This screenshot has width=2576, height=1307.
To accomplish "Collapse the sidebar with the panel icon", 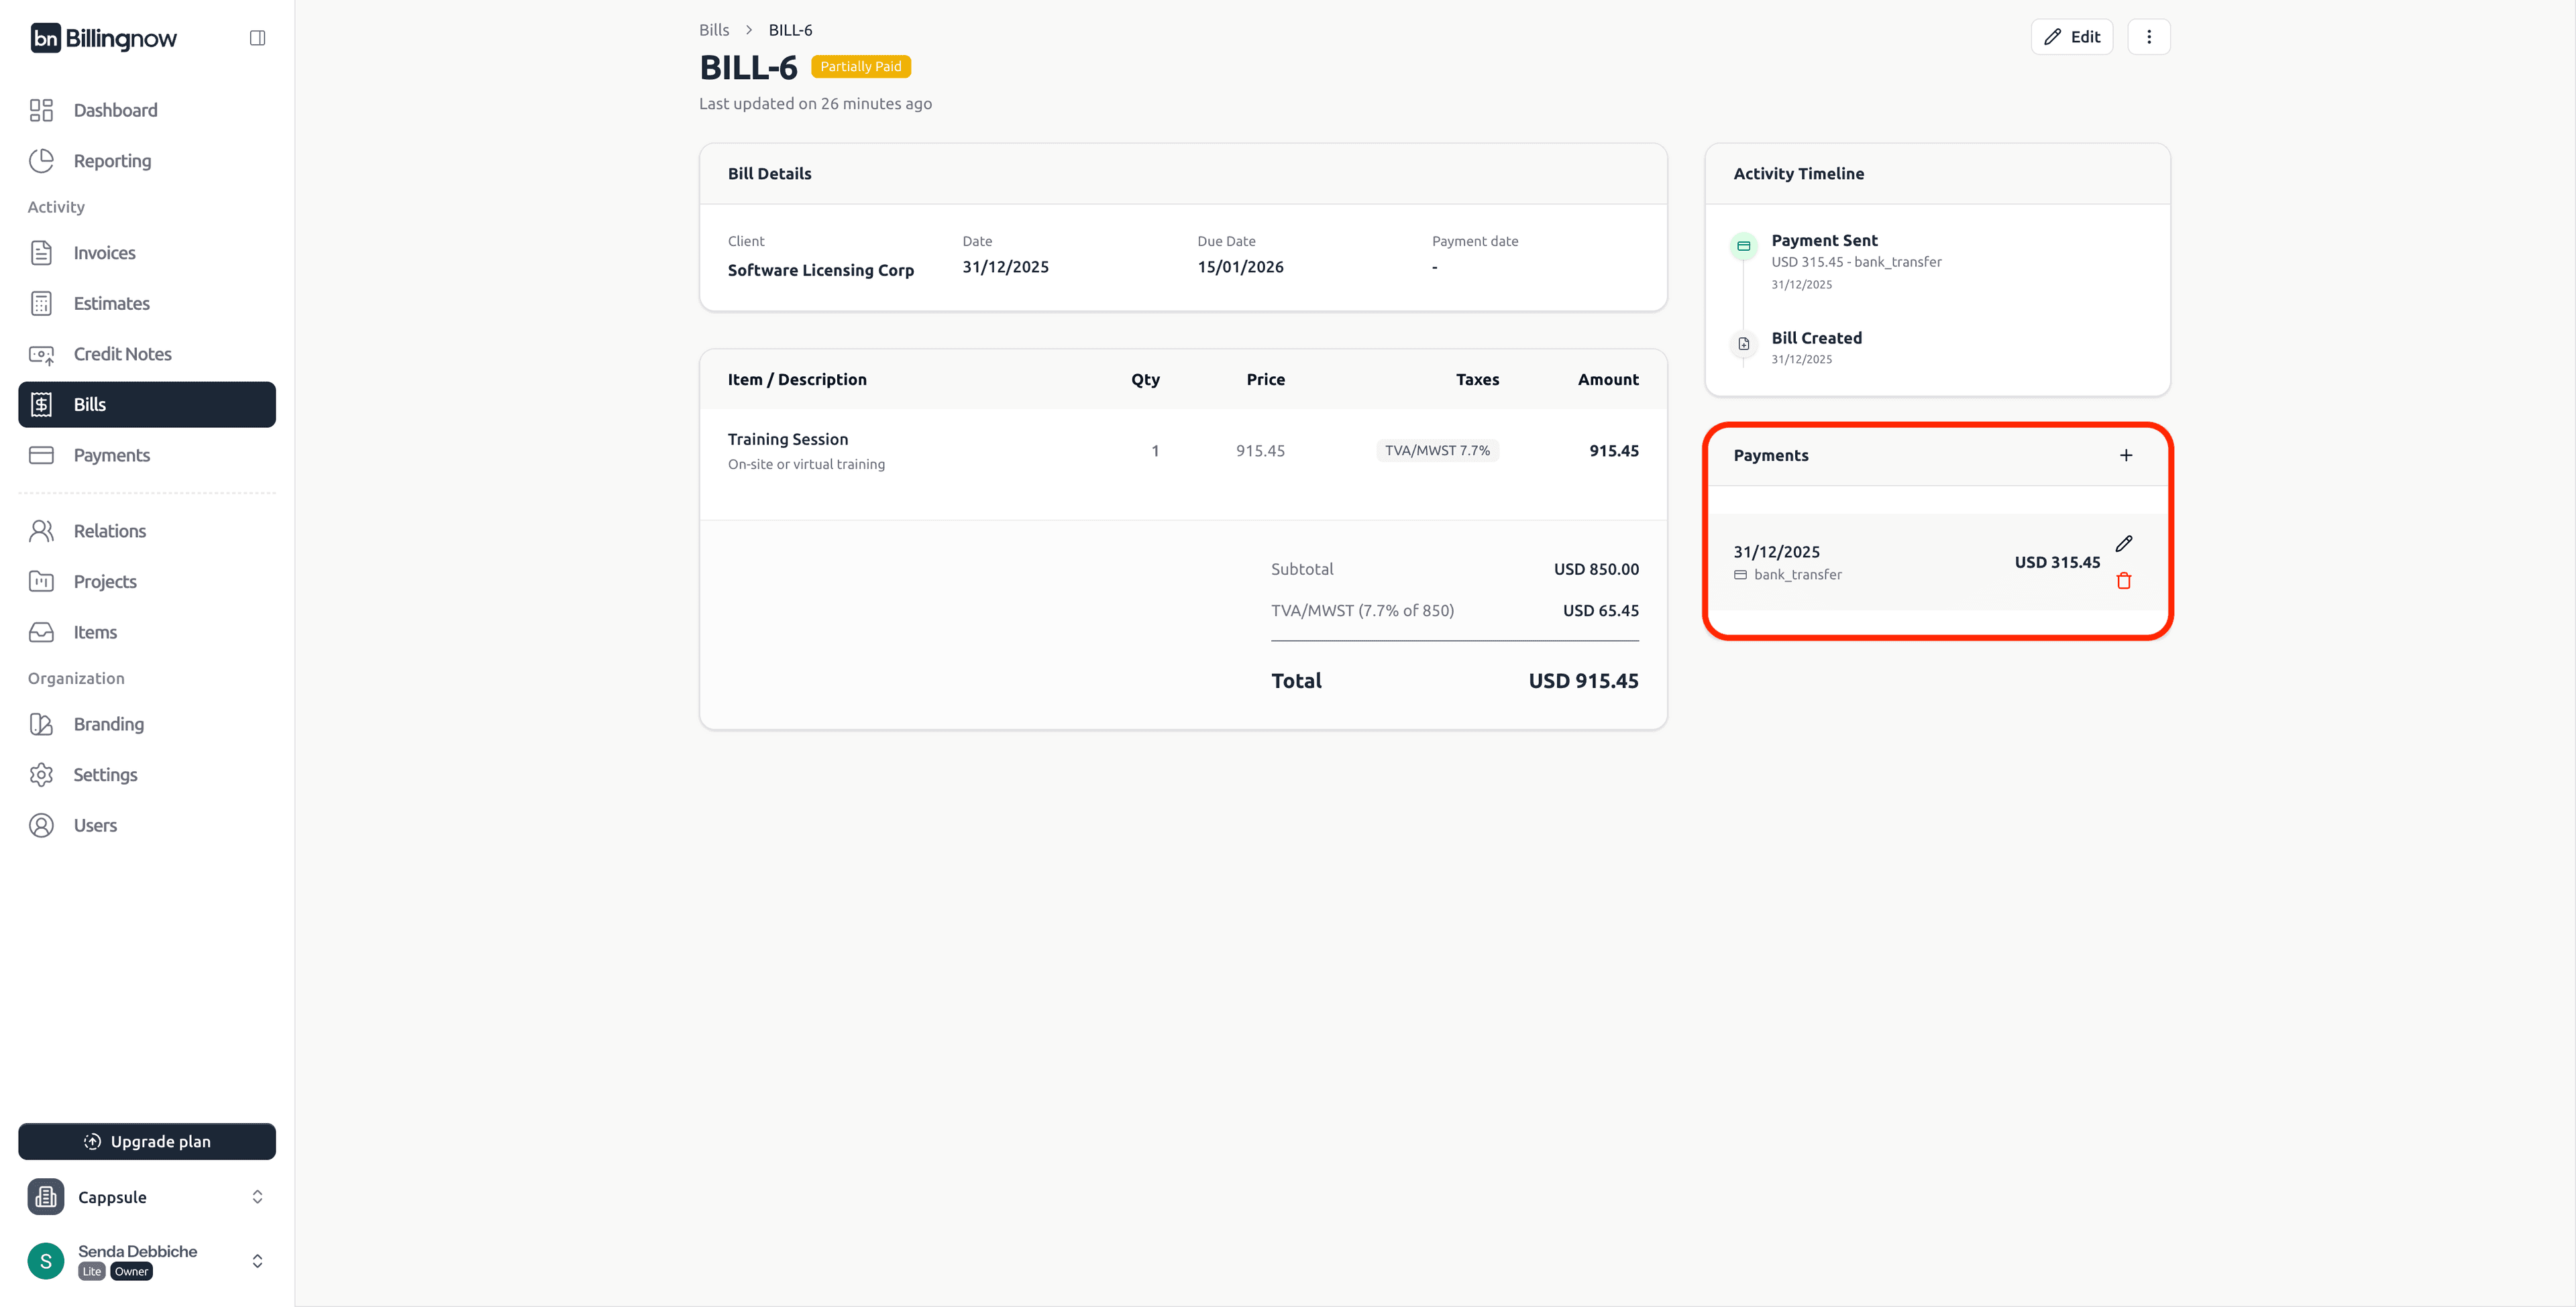I will [x=257, y=37].
